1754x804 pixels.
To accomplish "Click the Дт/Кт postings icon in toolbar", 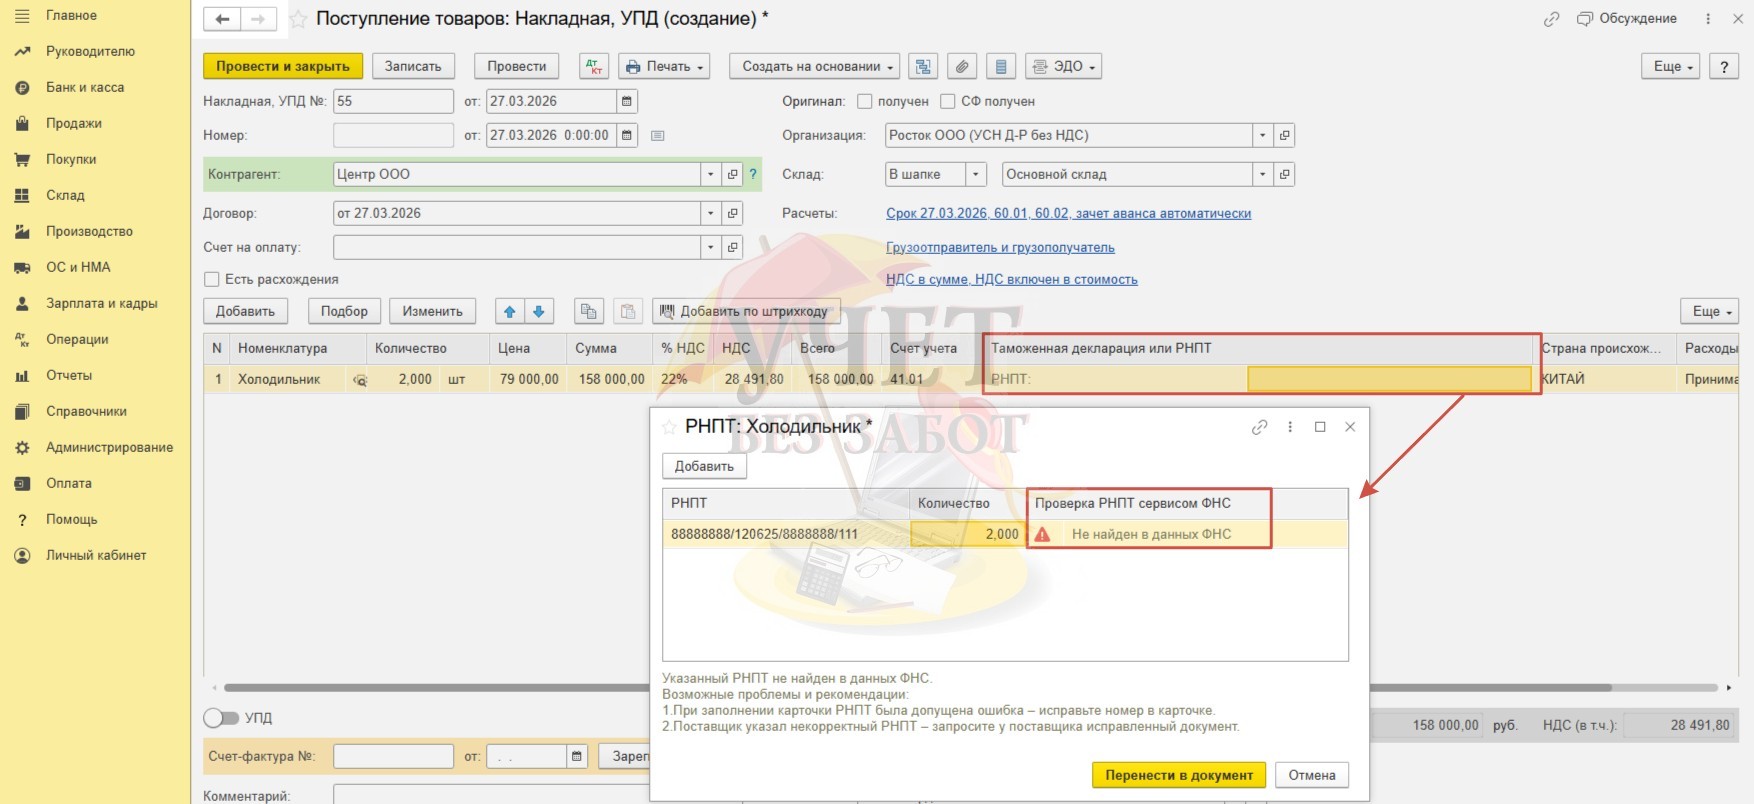I will tap(594, 66).
